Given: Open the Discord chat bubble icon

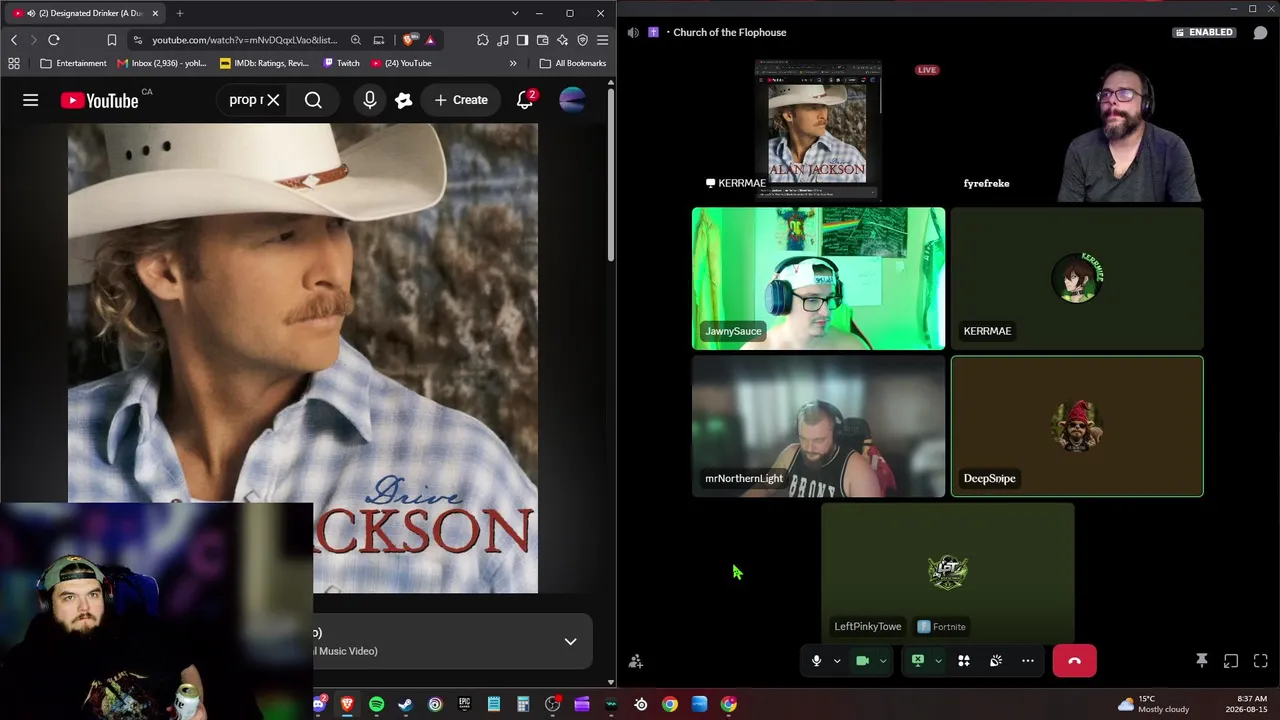Looking at the screenshot, I should tap(1260, 32).
